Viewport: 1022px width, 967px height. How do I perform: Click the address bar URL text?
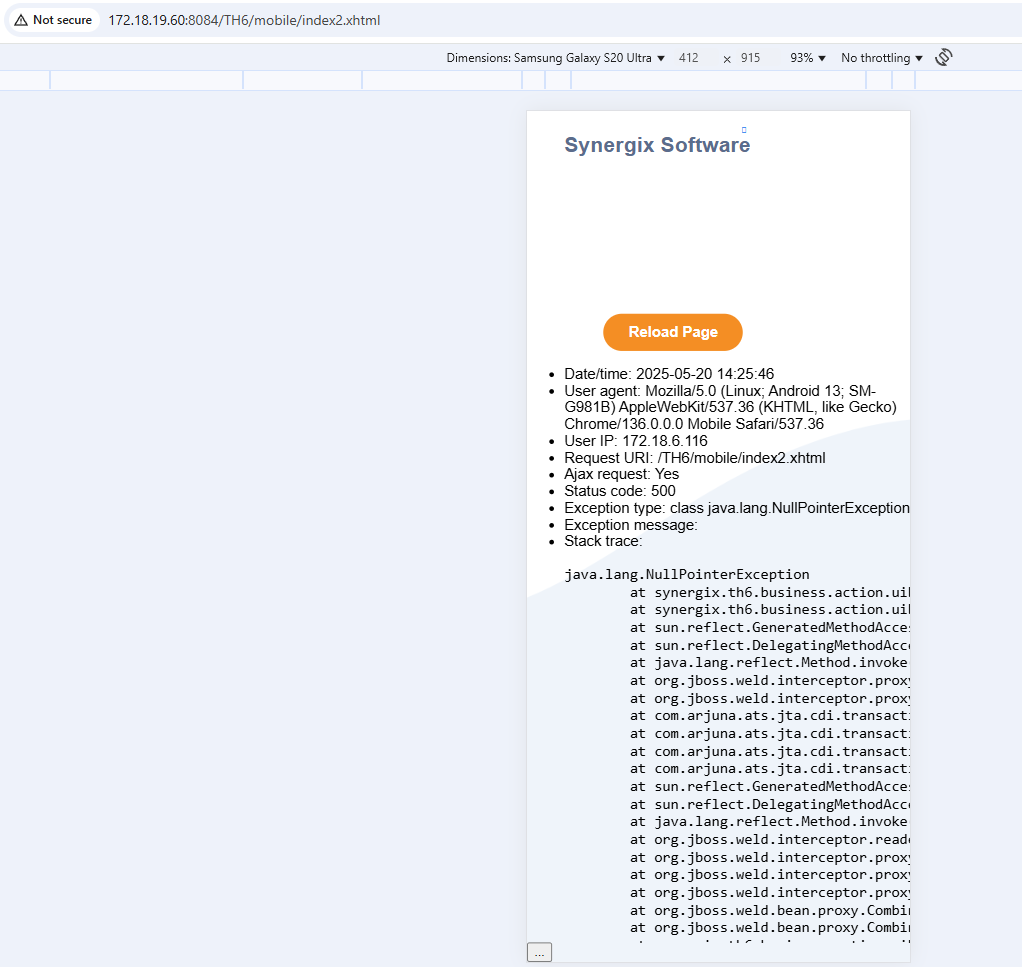[x=244, y=20]
